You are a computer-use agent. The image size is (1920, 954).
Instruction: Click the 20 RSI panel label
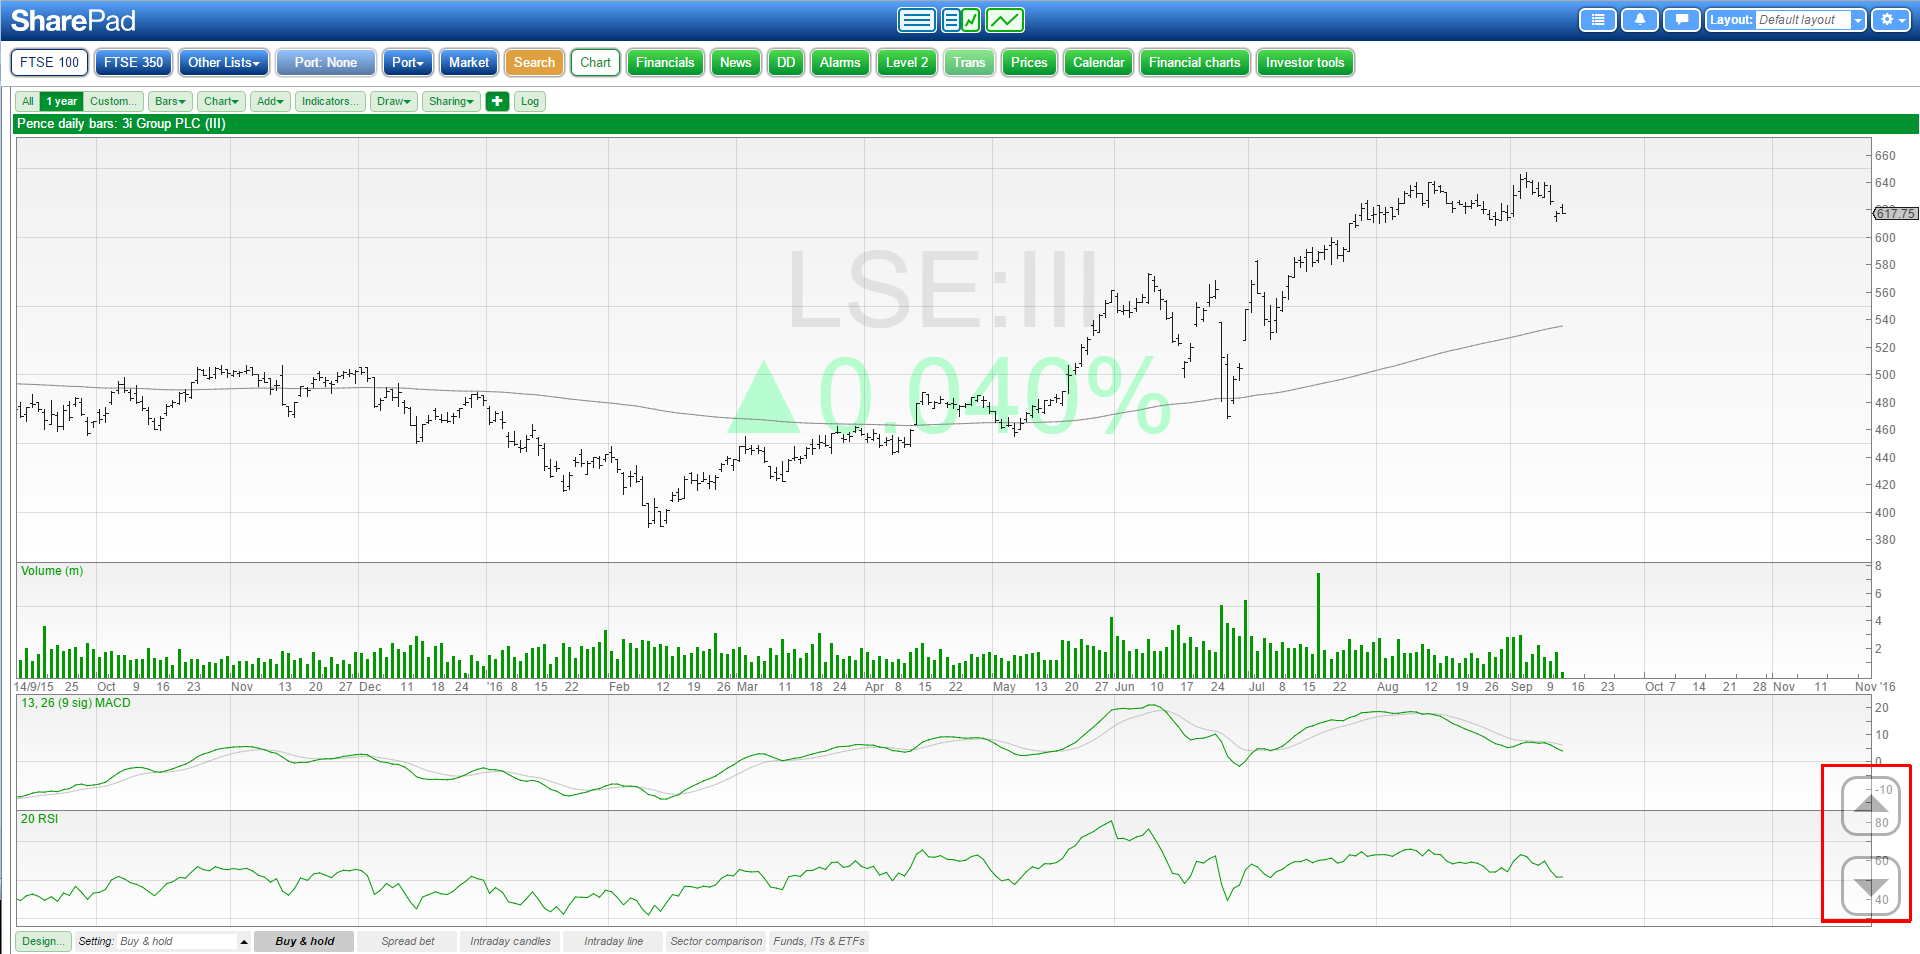coord(40,819)
